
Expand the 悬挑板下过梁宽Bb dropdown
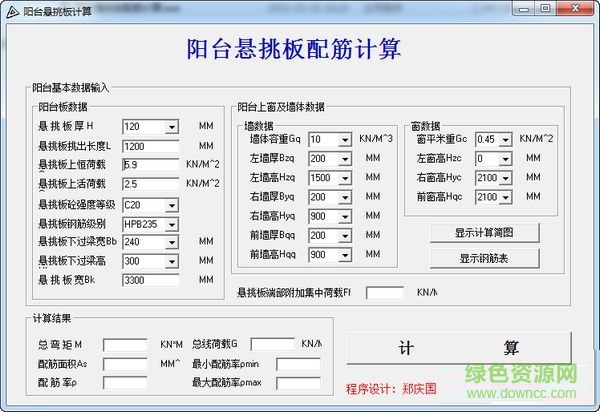(x=172, y=242)
